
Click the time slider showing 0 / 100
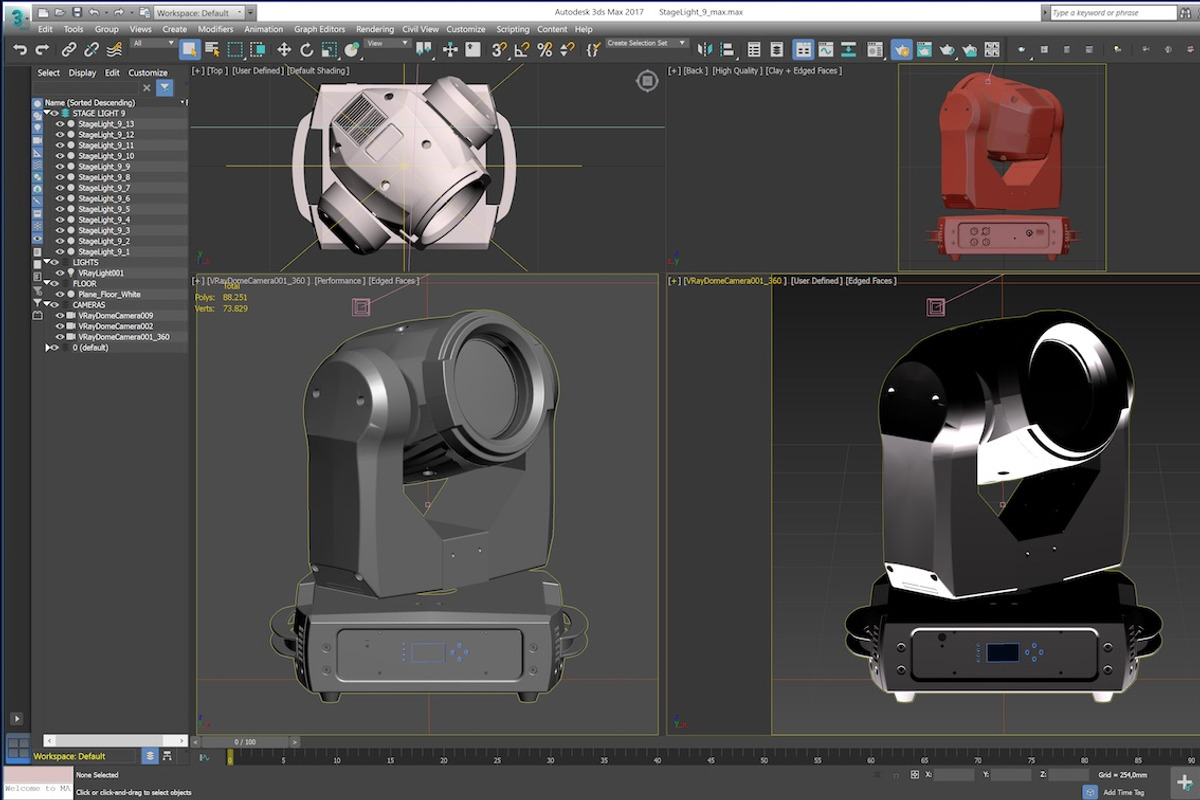(x=244, y=742)
